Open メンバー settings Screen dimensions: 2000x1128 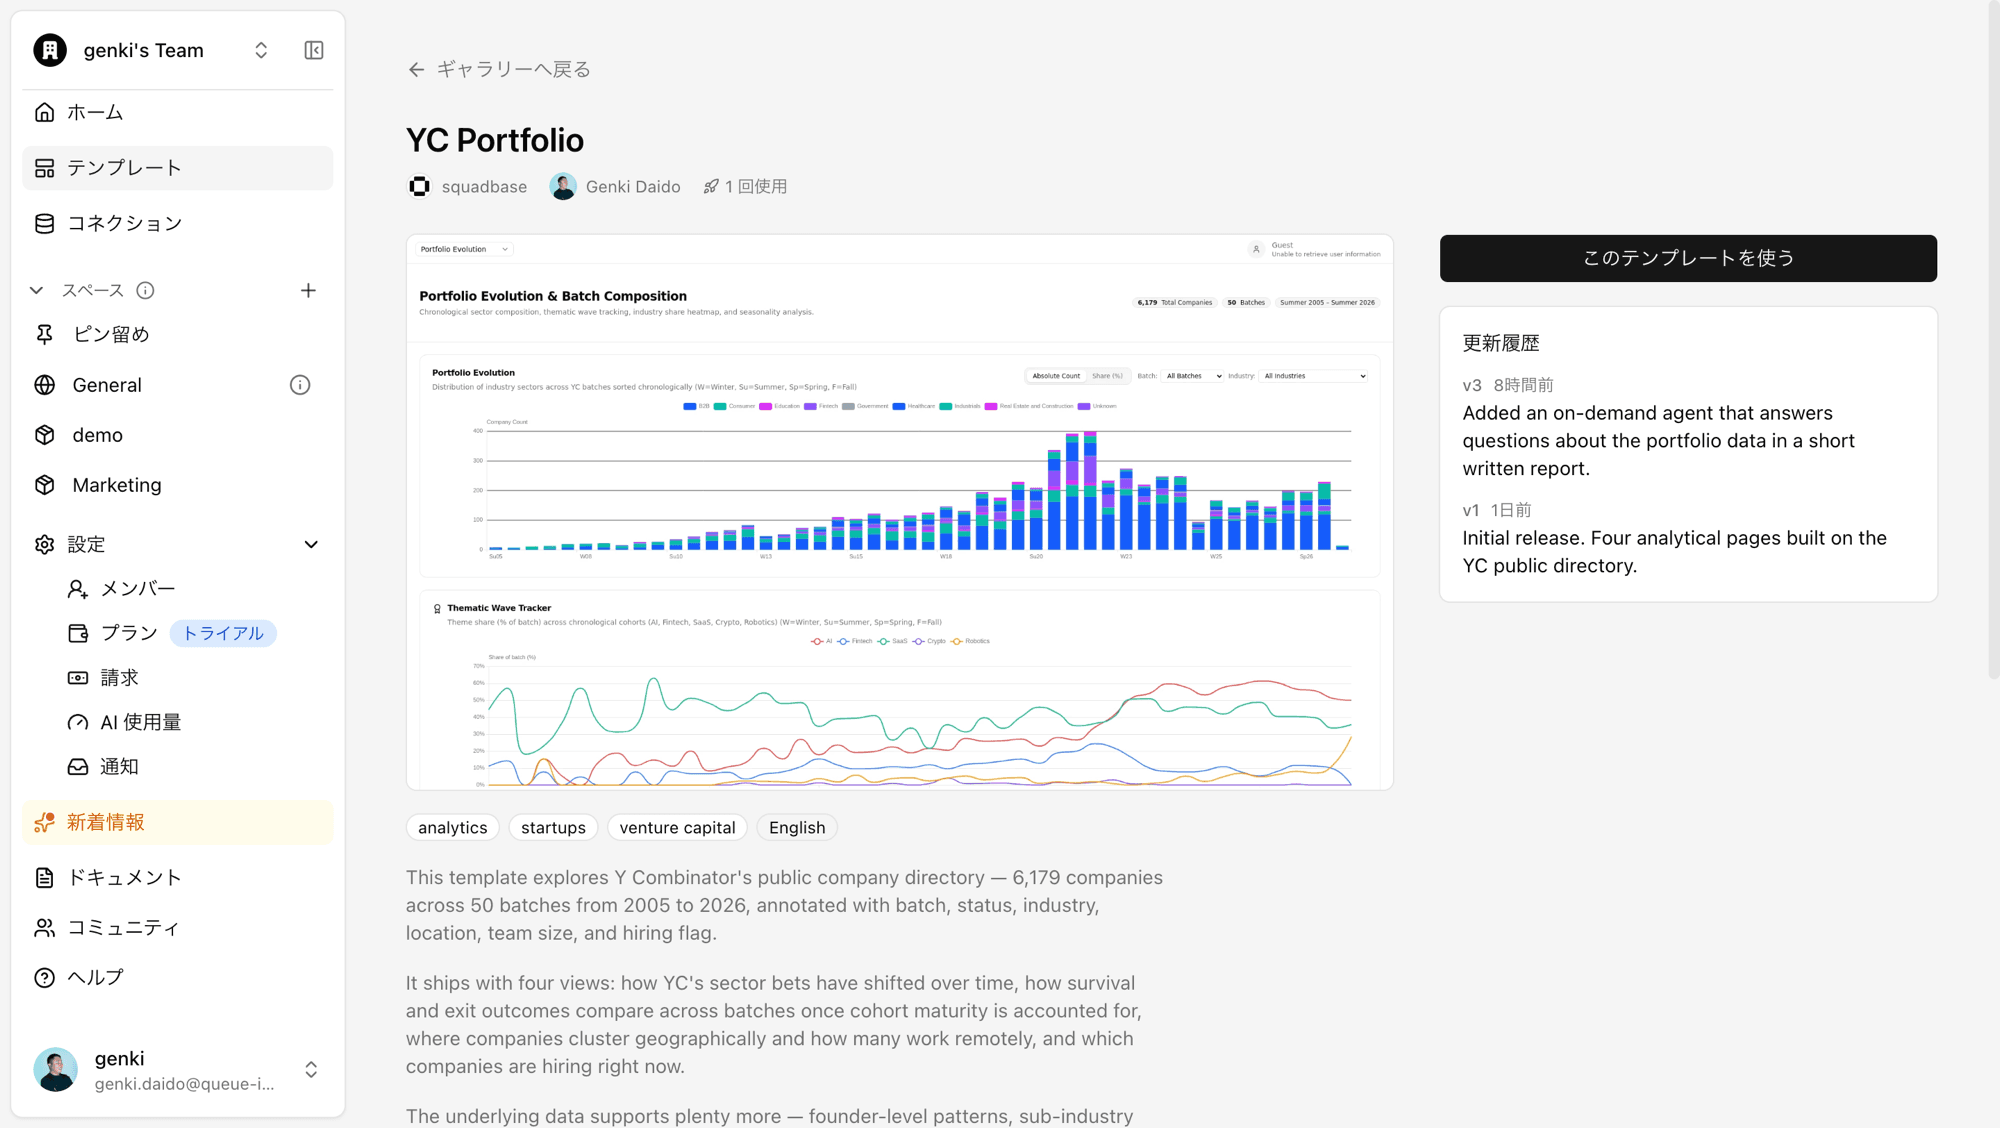pyautogui.click(x=138, y=589)
